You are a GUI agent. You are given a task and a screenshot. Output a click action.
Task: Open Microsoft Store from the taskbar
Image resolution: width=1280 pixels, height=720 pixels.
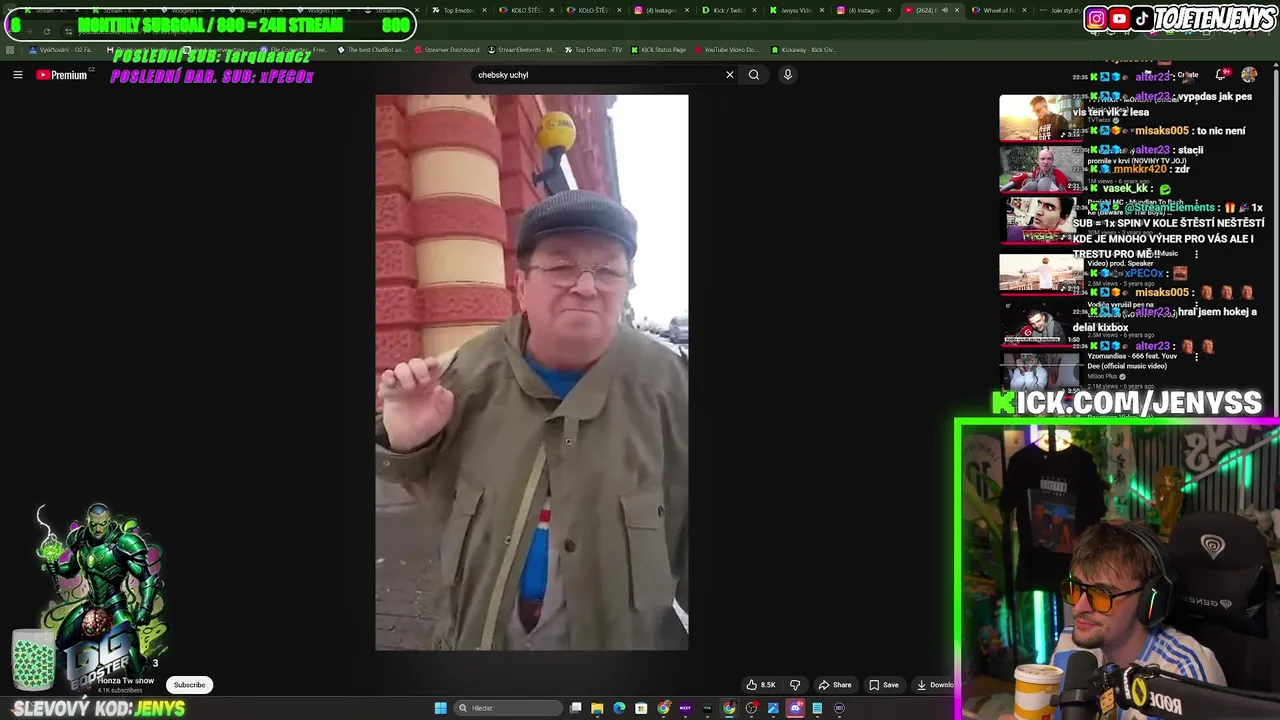(x=641, y=708)
